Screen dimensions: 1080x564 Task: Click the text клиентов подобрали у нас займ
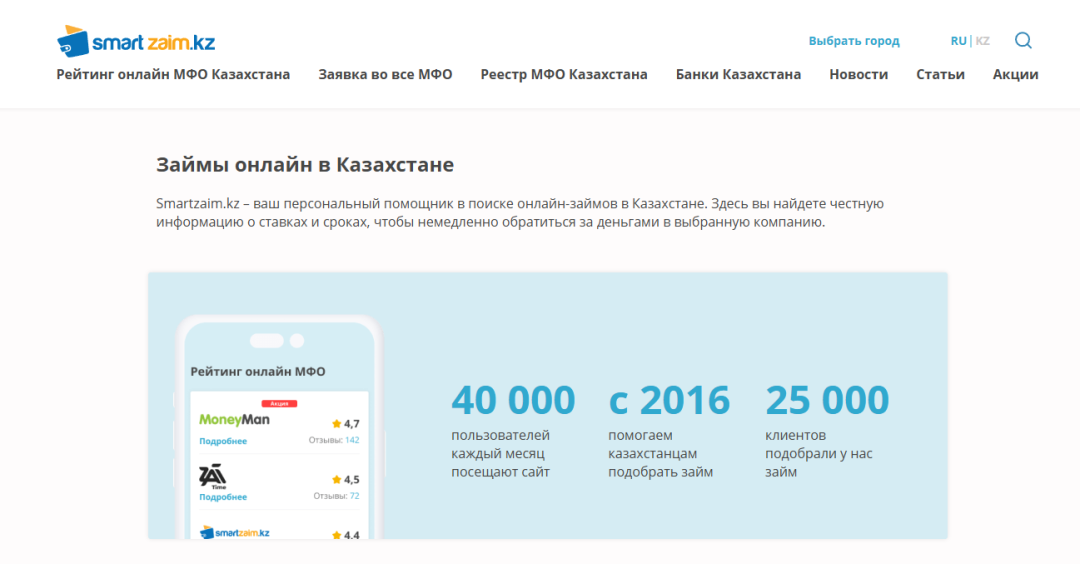pyautogui.click(x=819, y=454)
